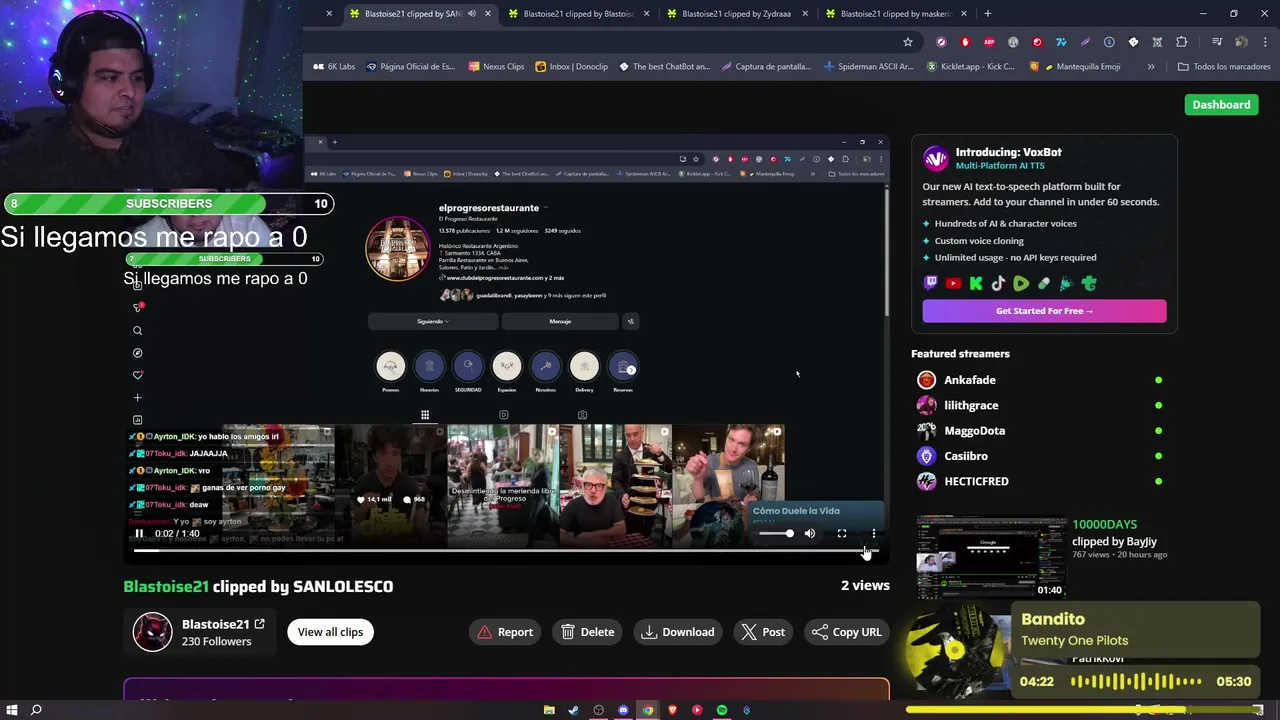Click the Blastoise21 name in the clip title
The height and width of the screenshot is (720, 1280).
[x=166, y=586]
